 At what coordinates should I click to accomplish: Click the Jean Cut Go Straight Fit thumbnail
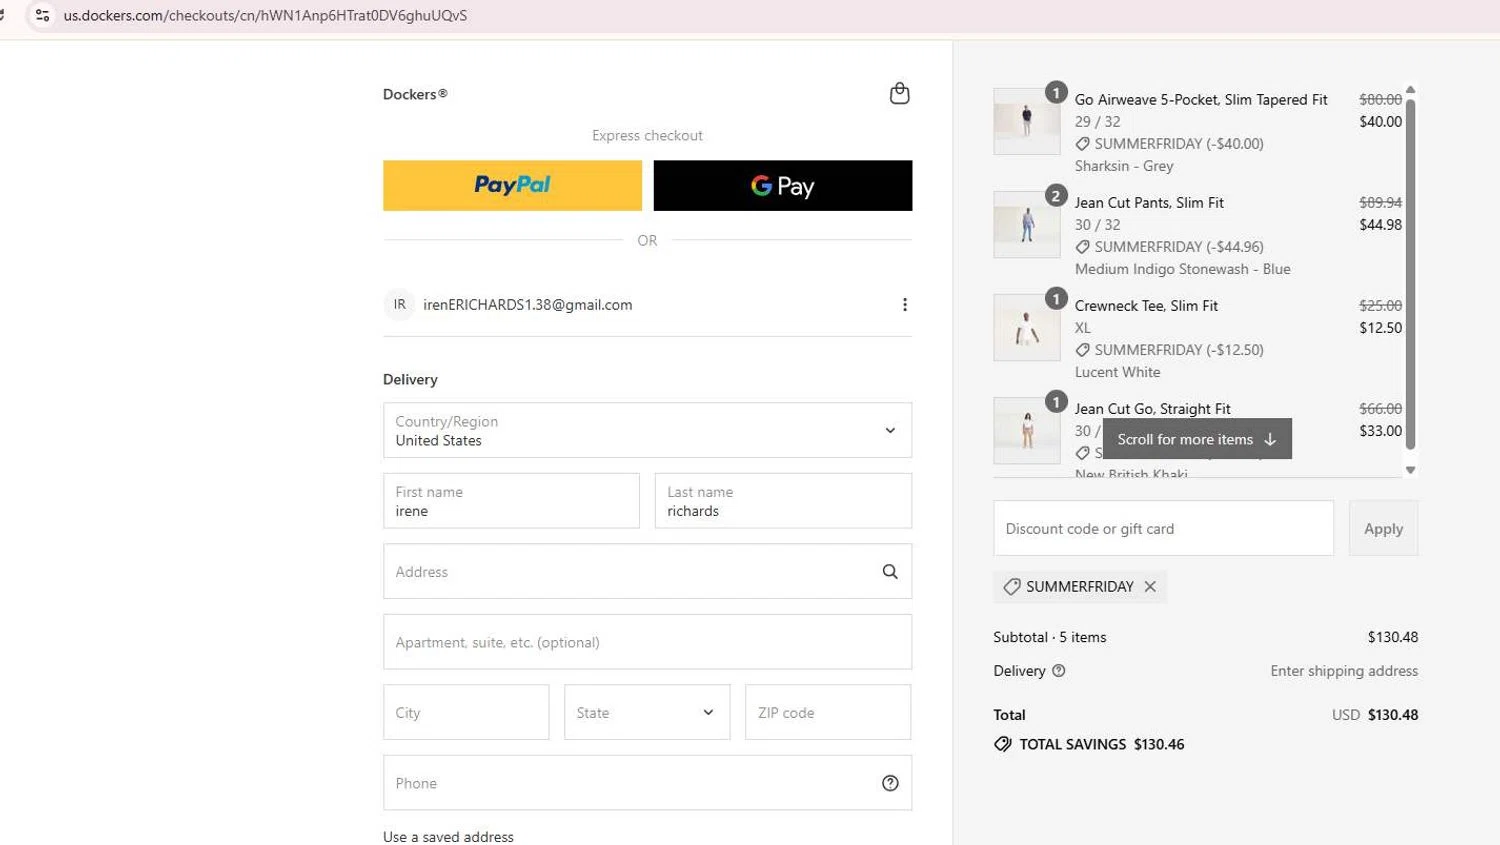tap(1027, 431)
